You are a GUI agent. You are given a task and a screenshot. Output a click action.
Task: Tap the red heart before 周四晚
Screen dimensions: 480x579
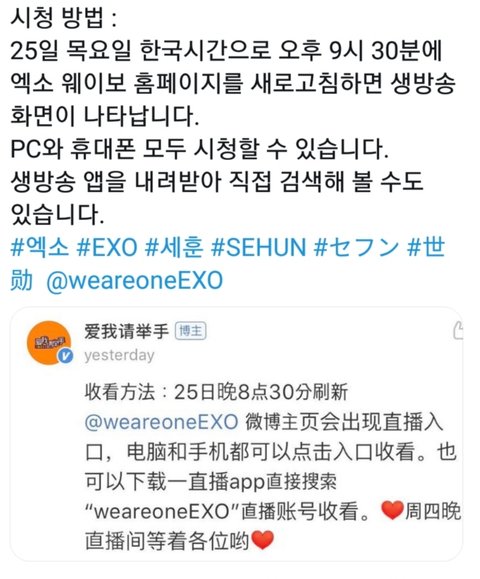(392, 511)
